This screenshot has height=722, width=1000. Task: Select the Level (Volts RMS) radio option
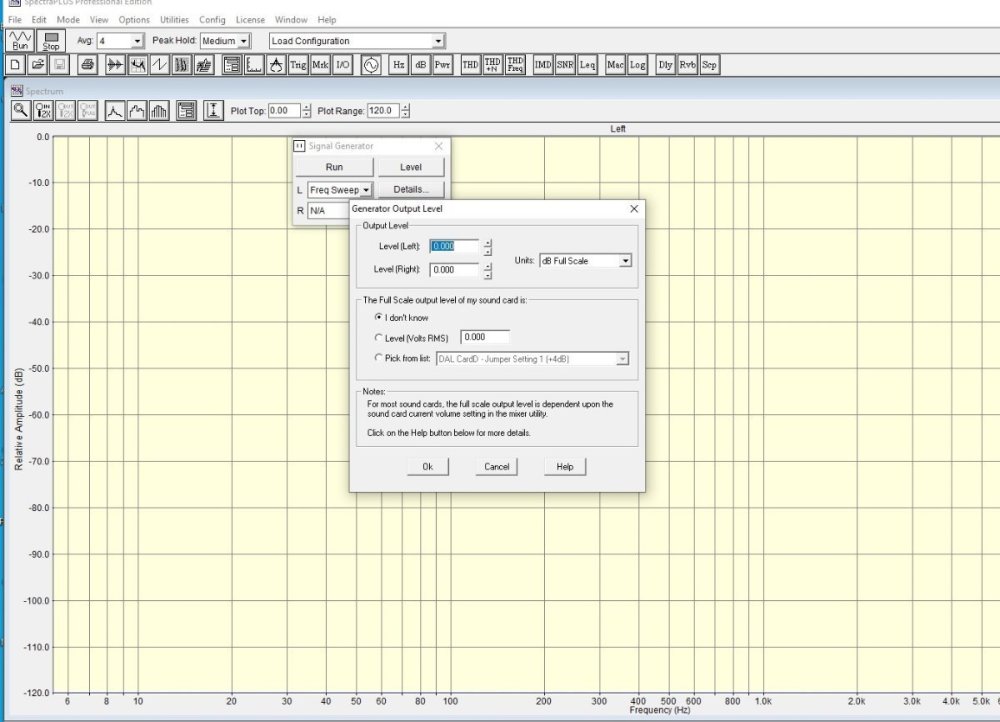coord(378,338)
